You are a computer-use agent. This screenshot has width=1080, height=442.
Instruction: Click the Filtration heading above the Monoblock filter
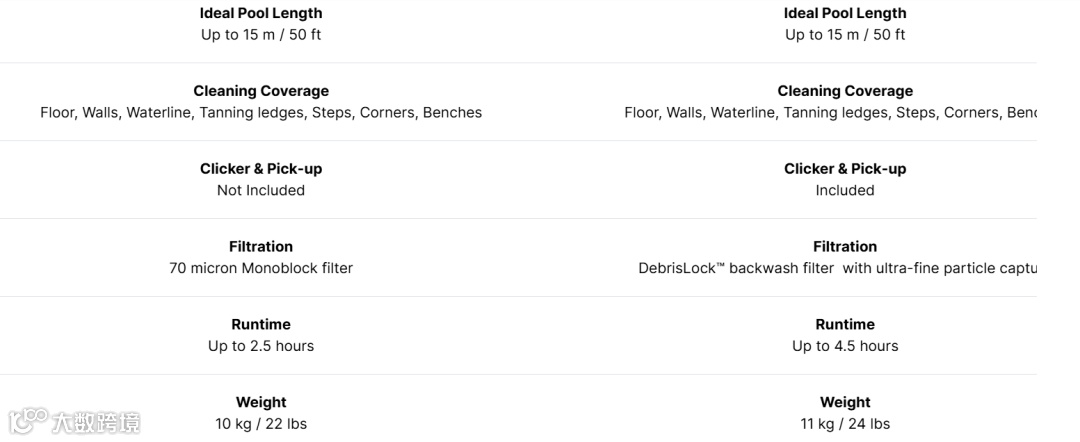tap(261, 246)
